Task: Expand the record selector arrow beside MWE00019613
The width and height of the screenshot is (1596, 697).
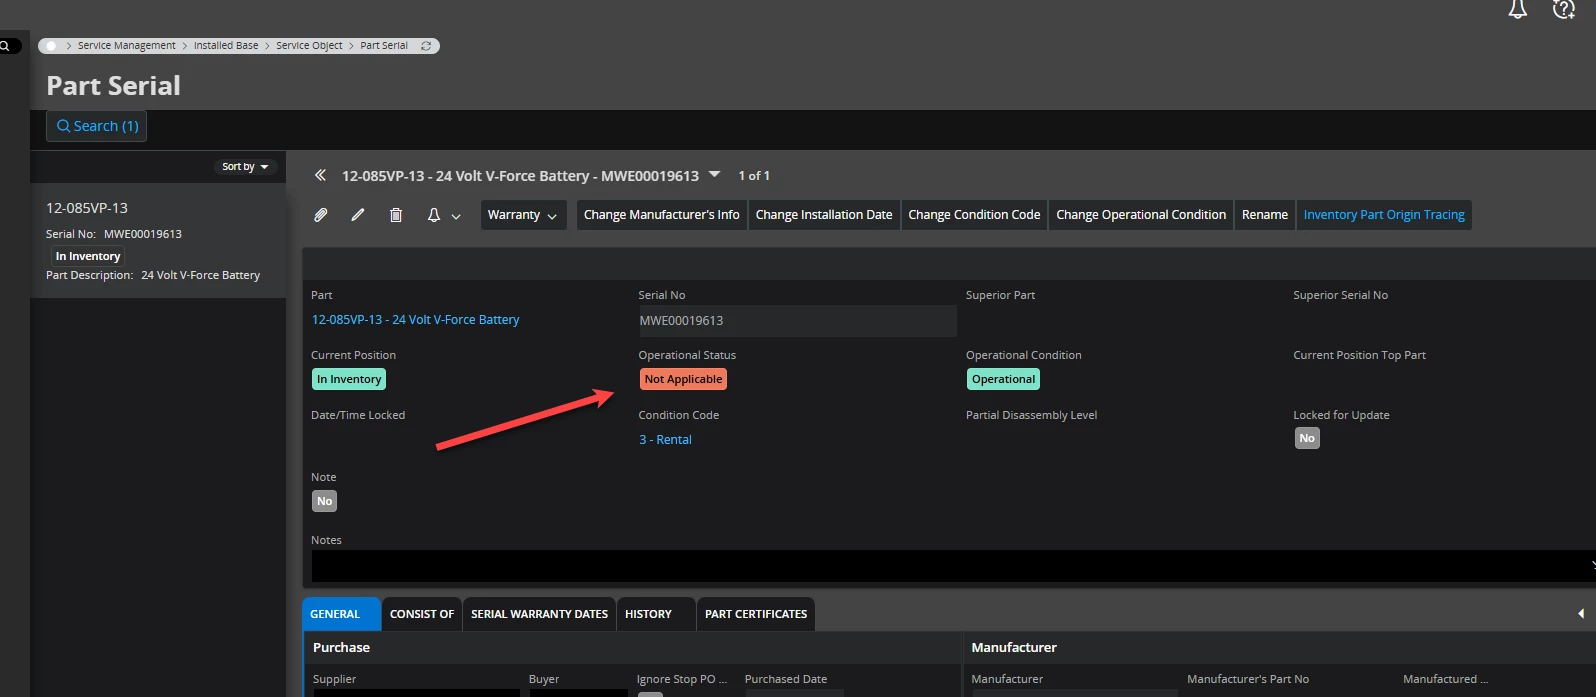Action: pyautogui.click(x=714, y=175)
